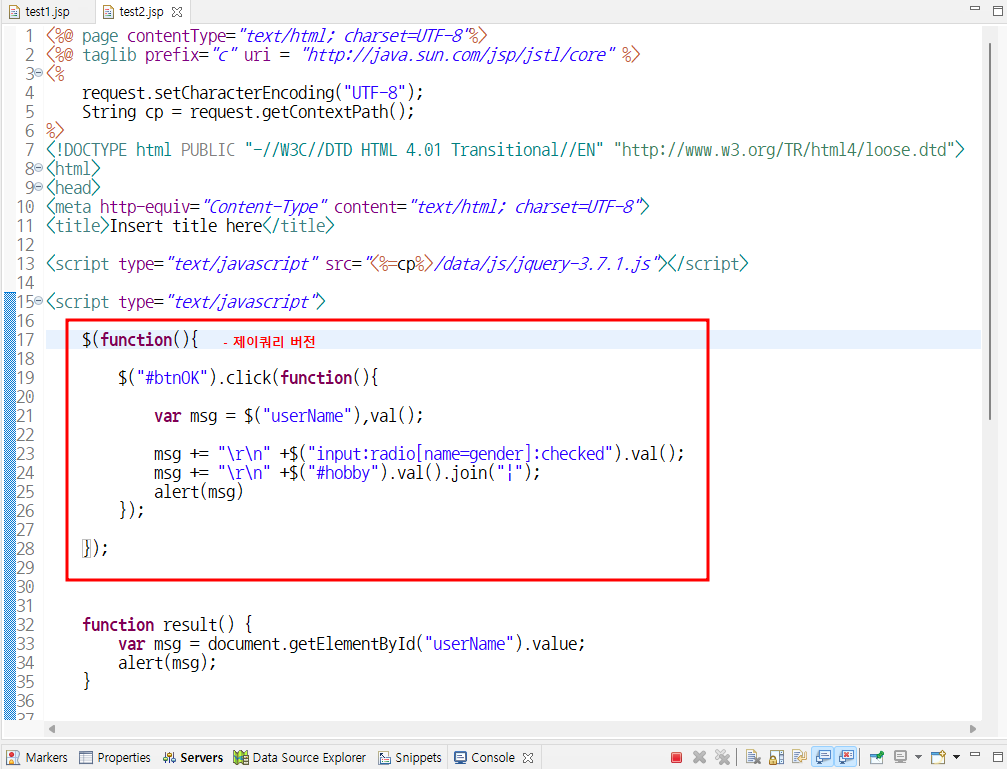
Task: Click the Open Console icon
Action: click(938, 757)
